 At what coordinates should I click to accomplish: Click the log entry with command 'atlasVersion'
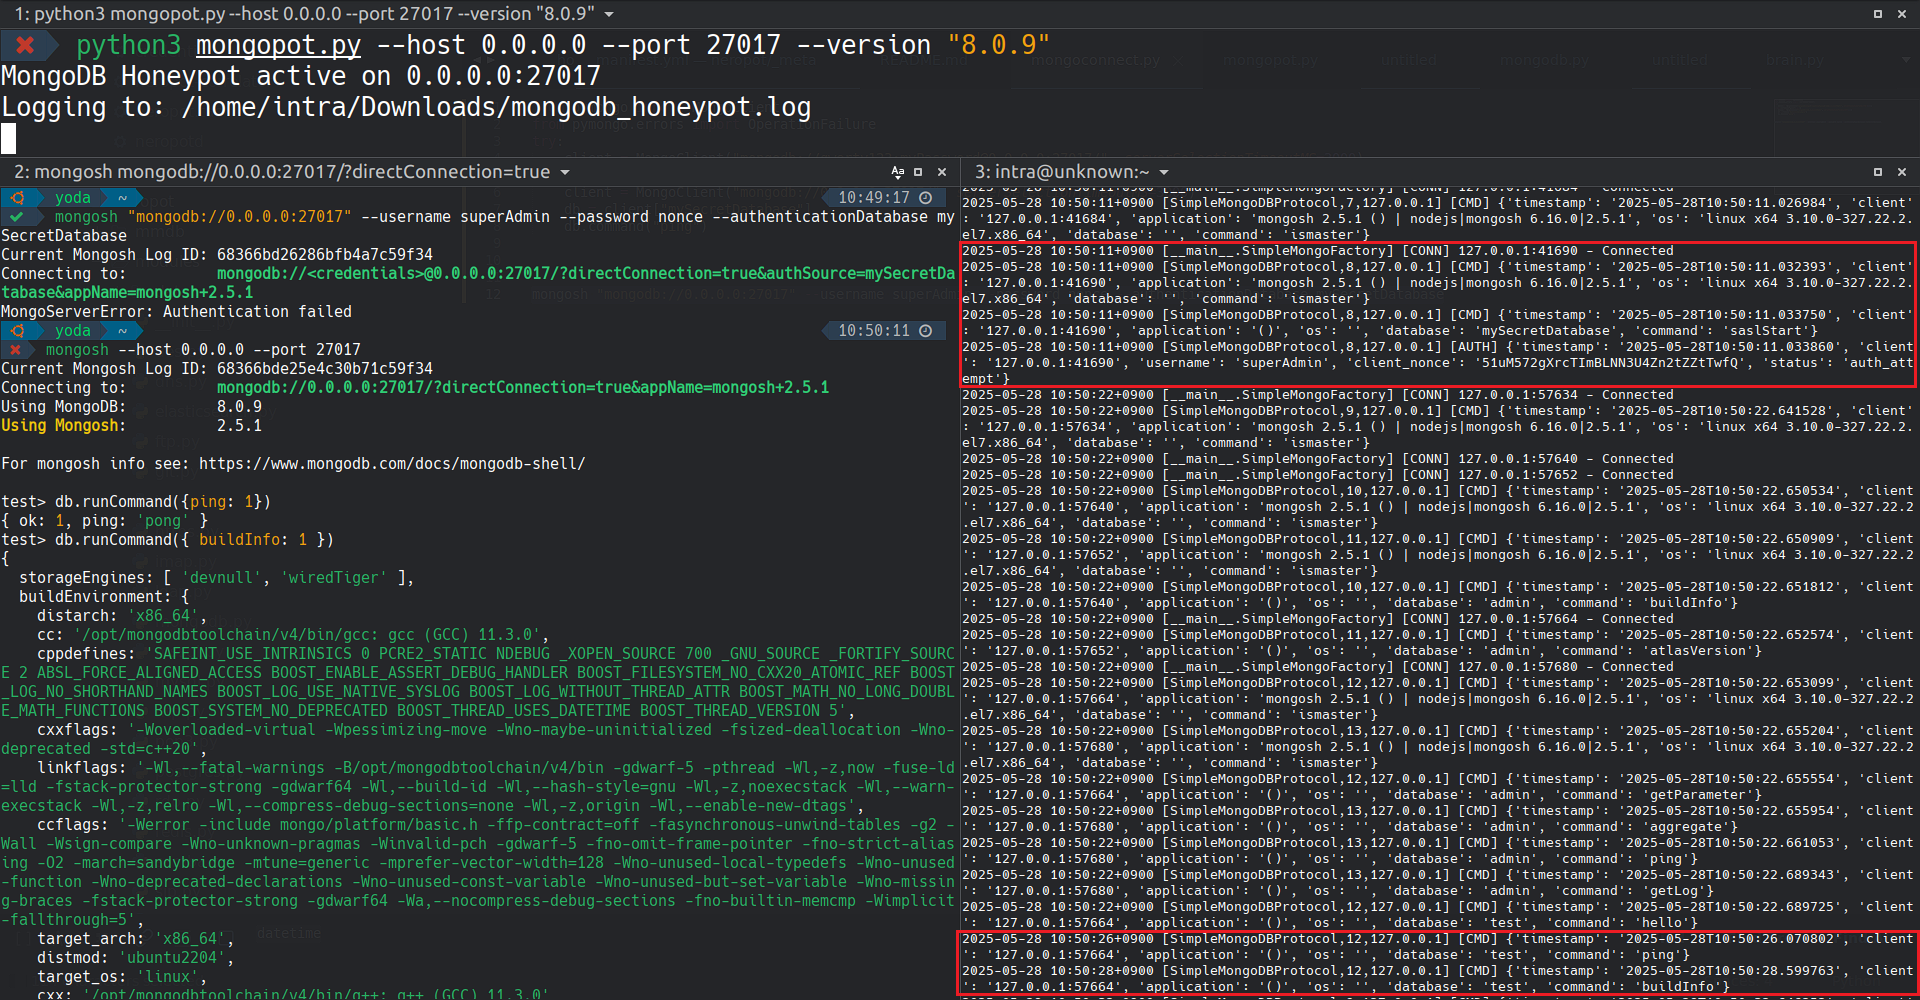coord(1437,643)
